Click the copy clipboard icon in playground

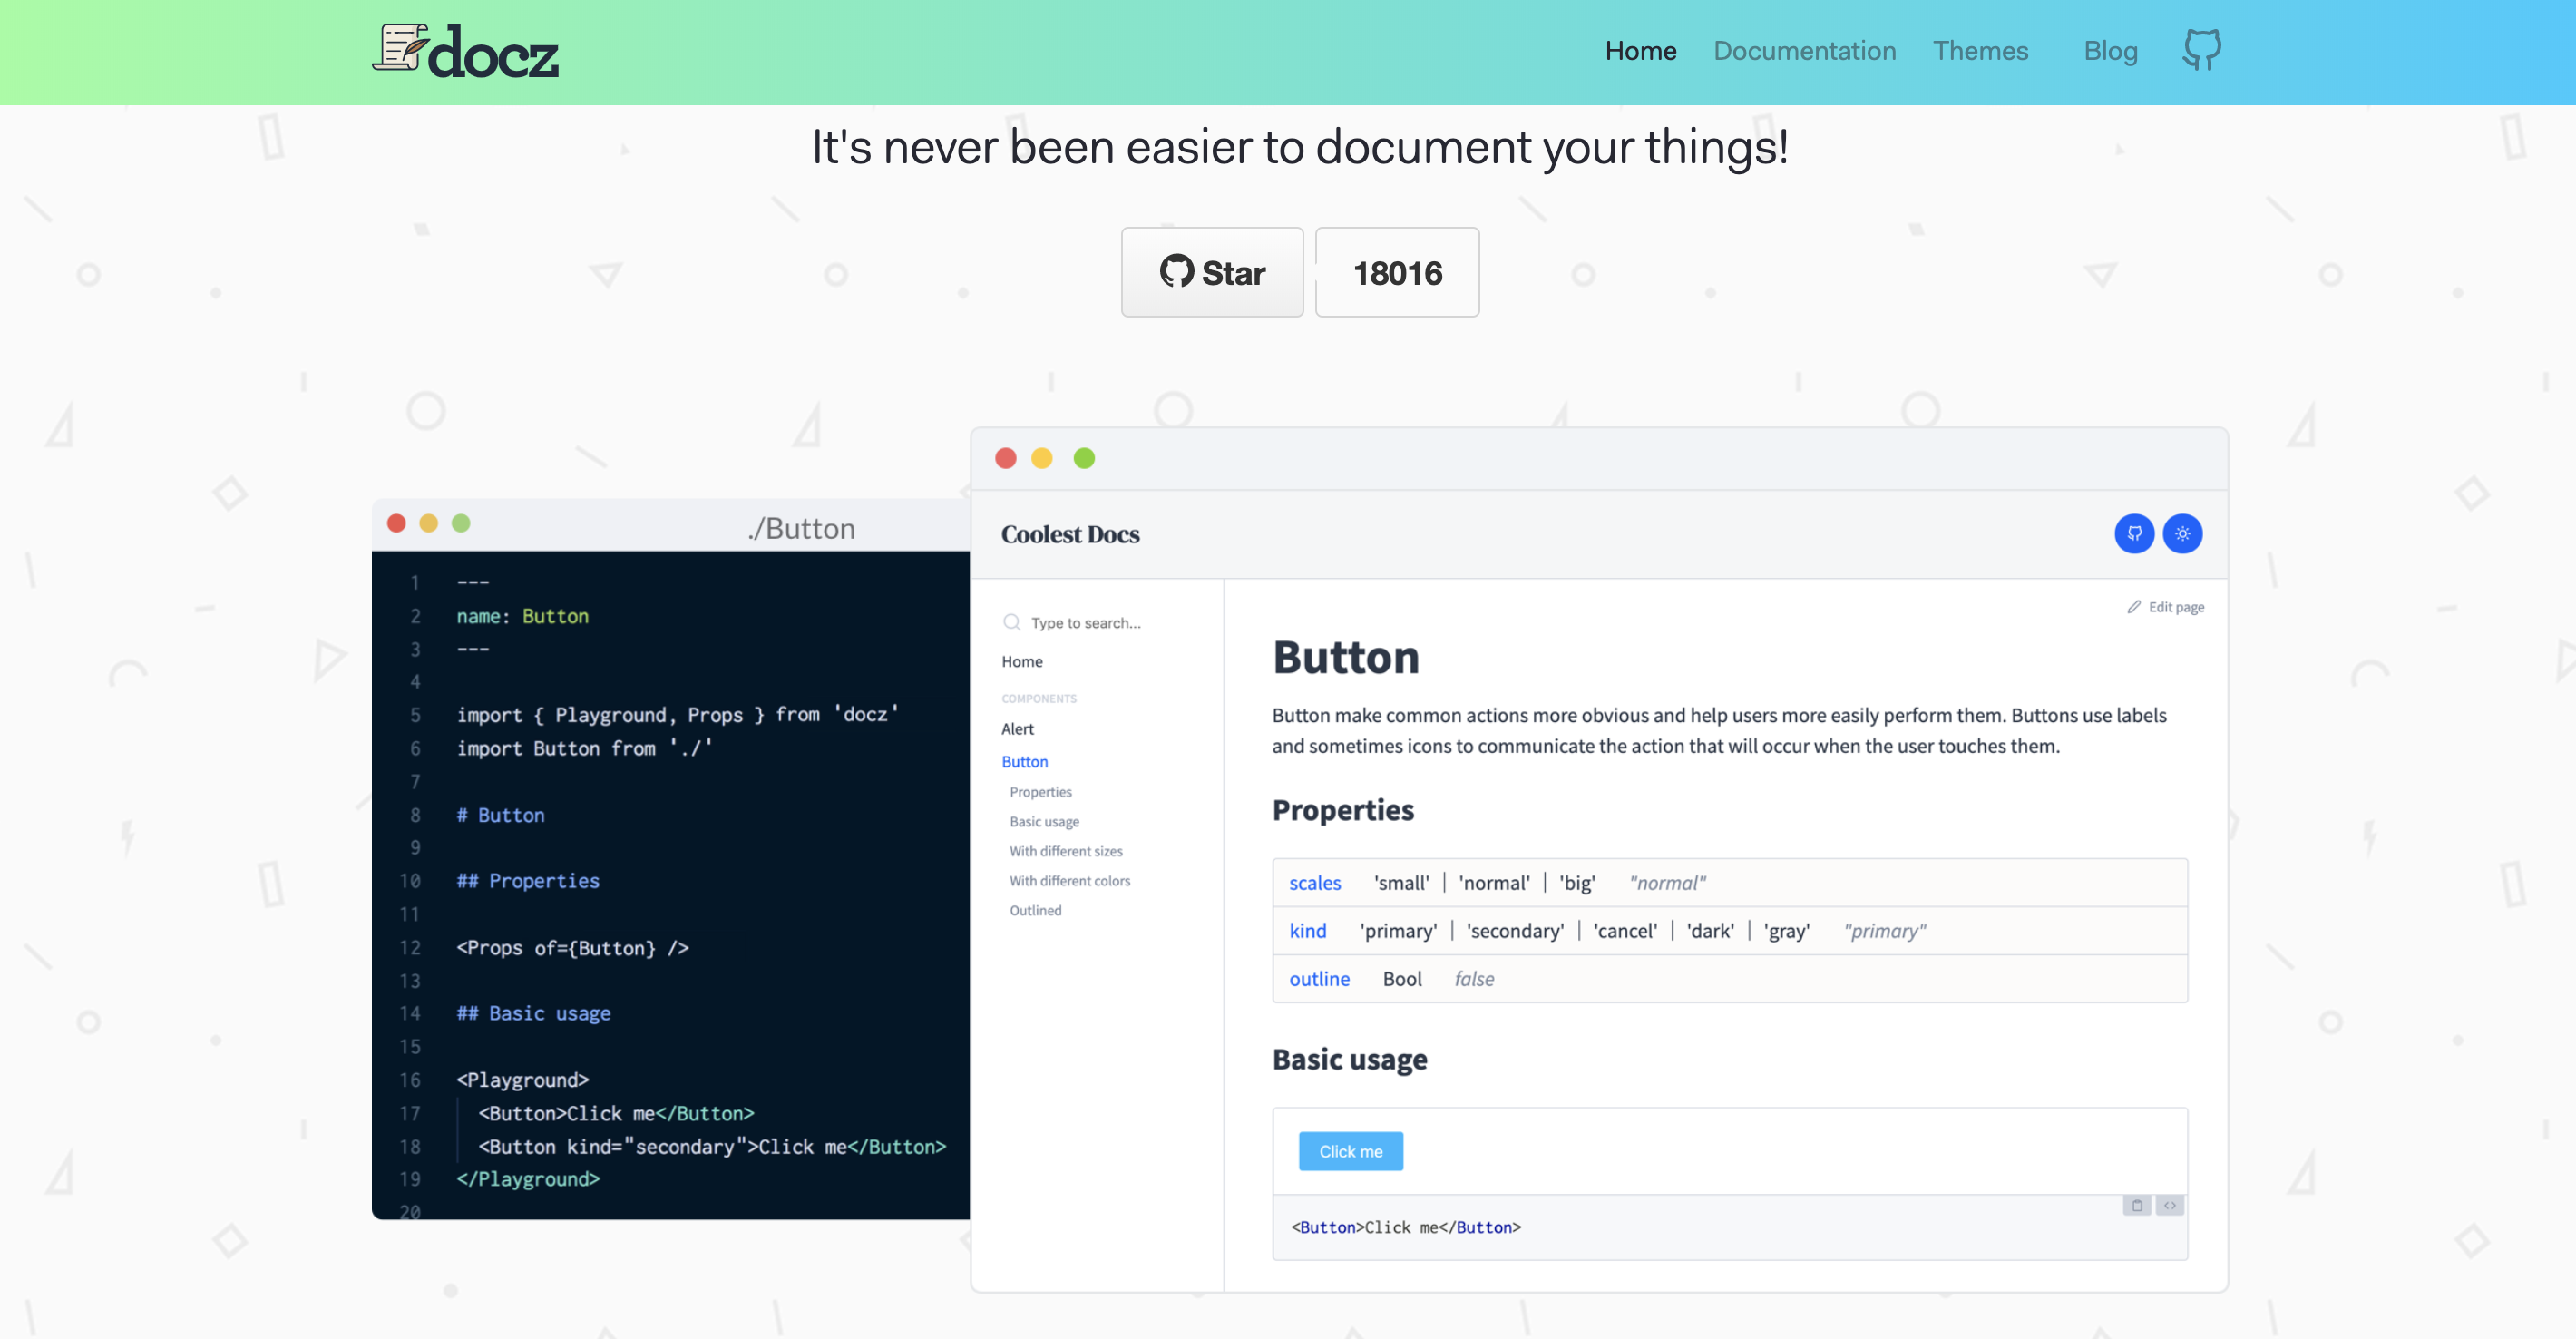tap(2137, 1205)
